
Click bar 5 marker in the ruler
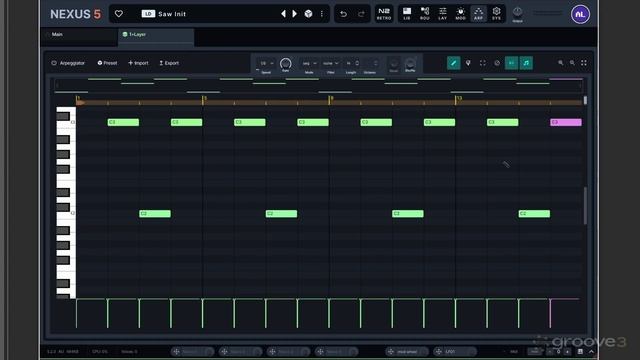(203, 100)
